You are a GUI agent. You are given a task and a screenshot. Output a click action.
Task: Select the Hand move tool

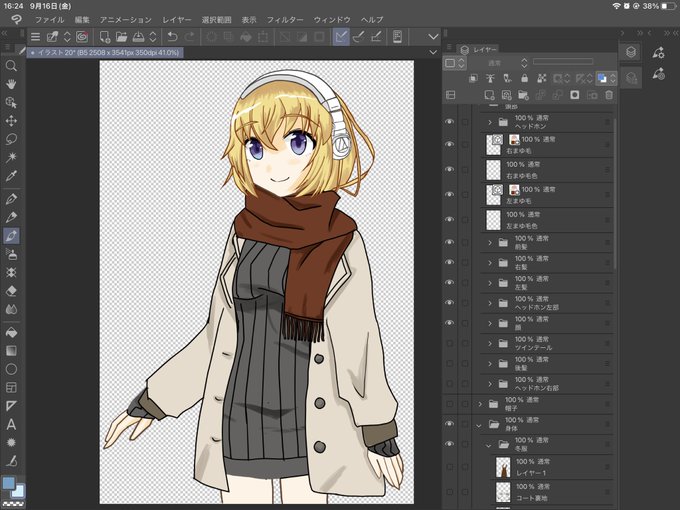click(11, 84)
